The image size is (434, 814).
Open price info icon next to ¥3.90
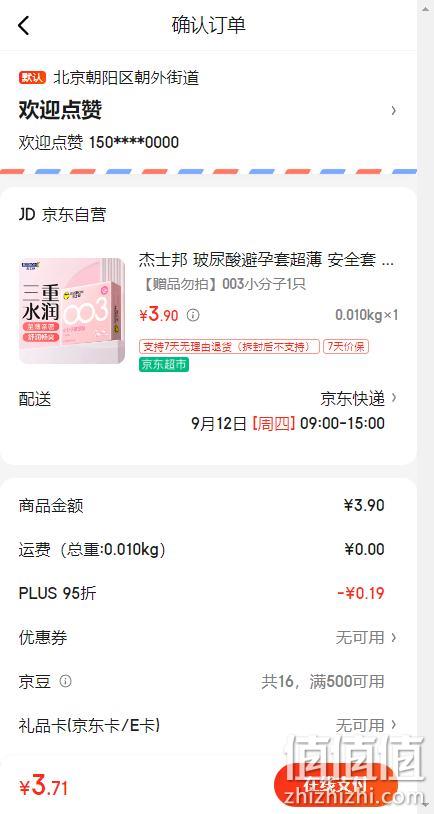point(193,315)
